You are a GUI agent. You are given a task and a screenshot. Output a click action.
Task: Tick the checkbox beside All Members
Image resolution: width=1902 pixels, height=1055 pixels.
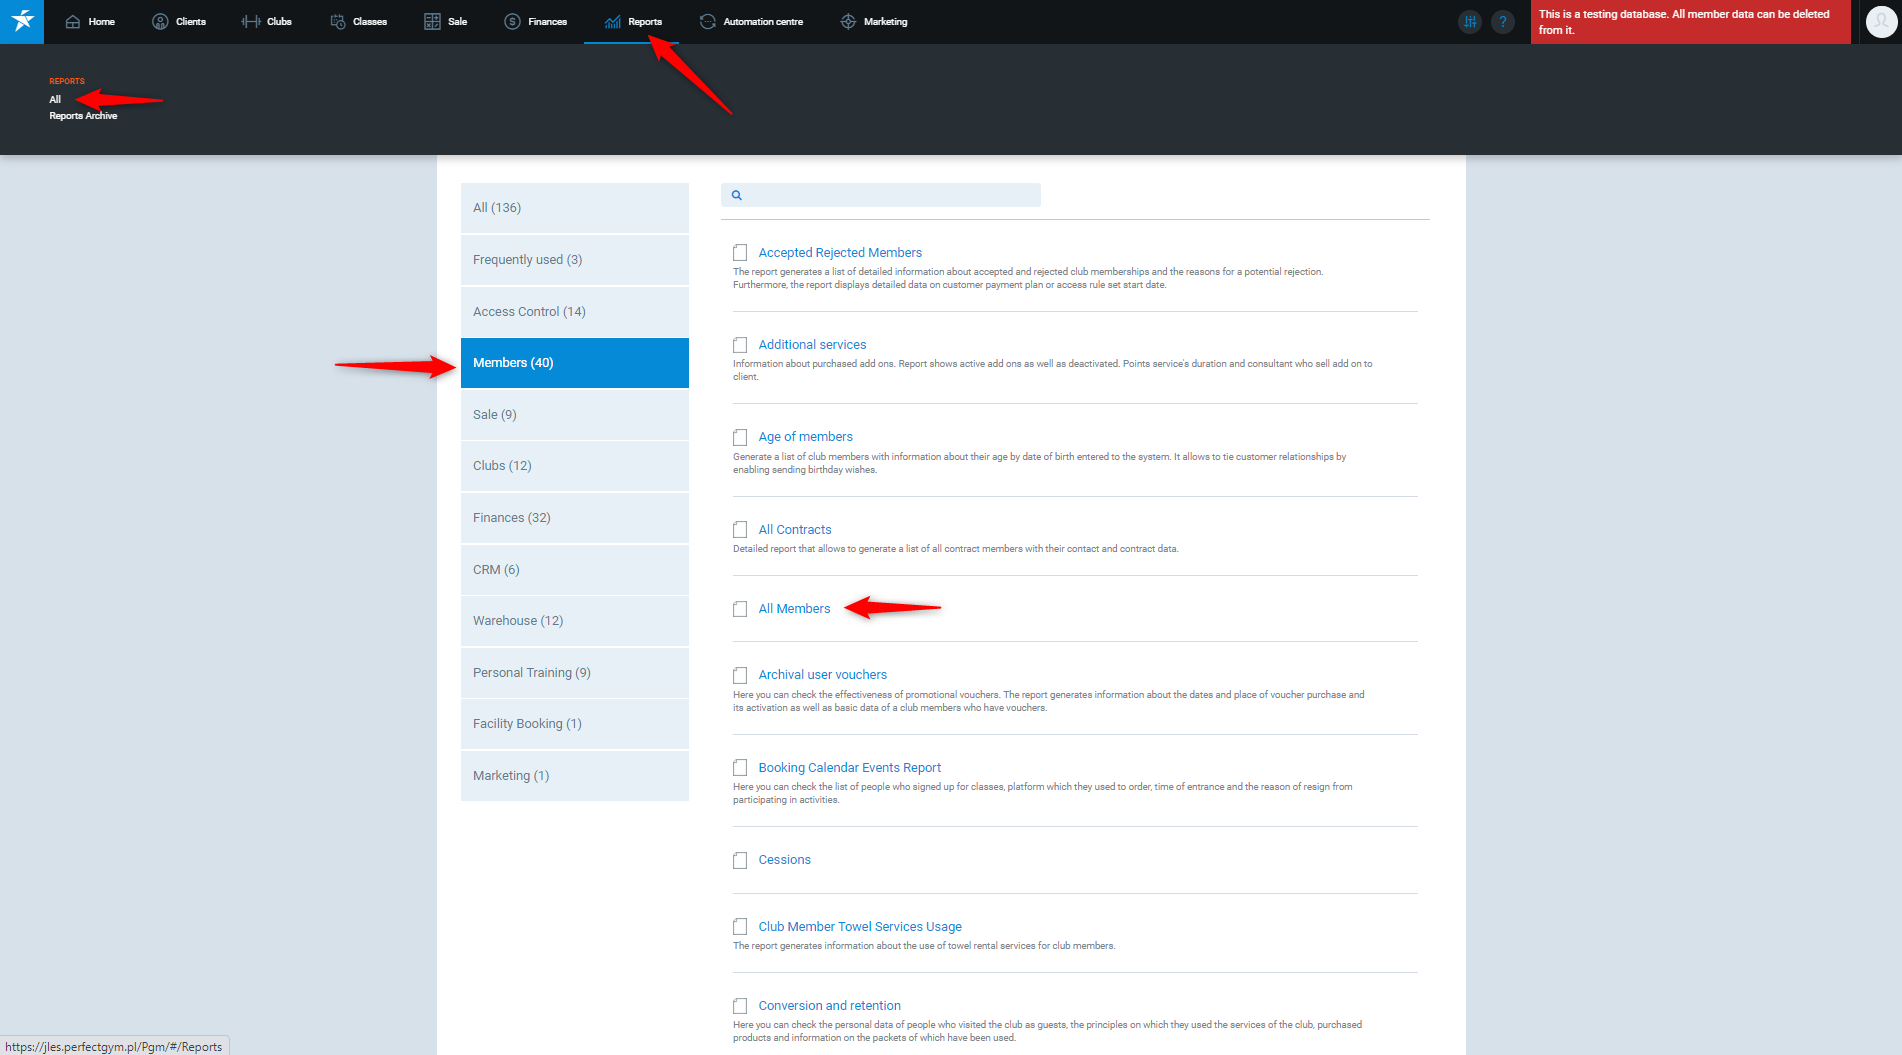[740, 609]
